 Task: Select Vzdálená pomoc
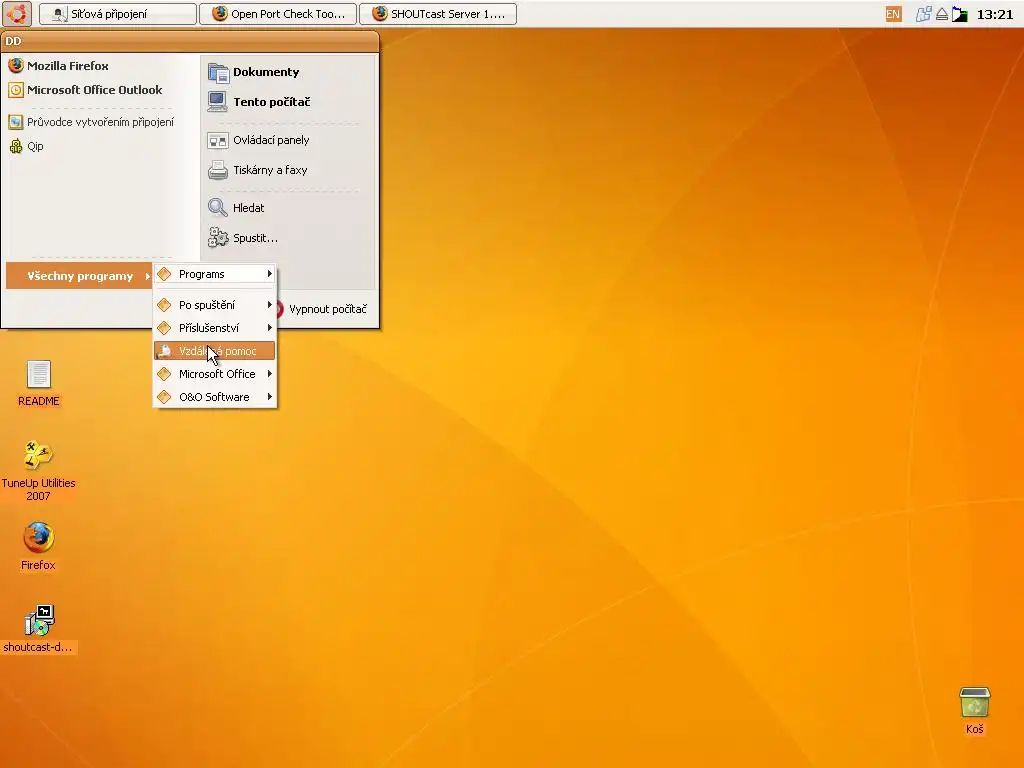click(215, 351)
